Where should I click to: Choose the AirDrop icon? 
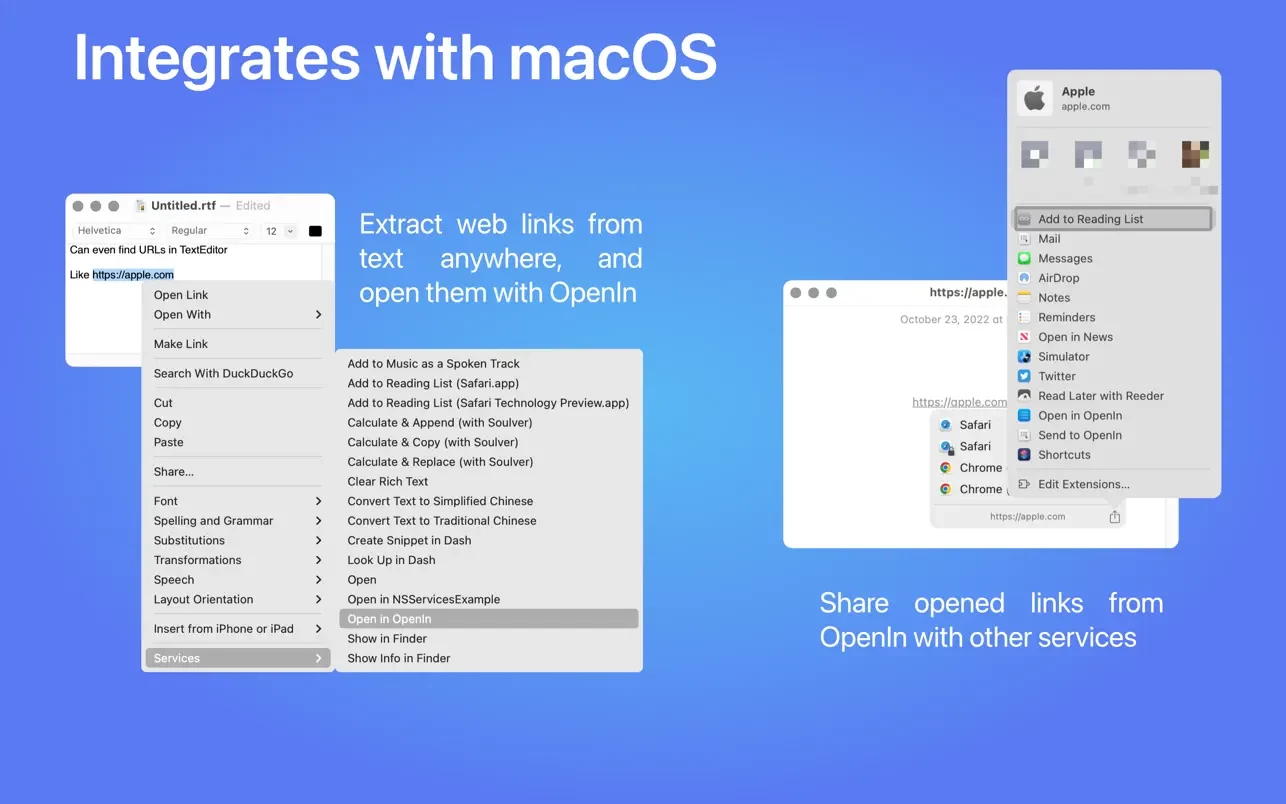1024,278
